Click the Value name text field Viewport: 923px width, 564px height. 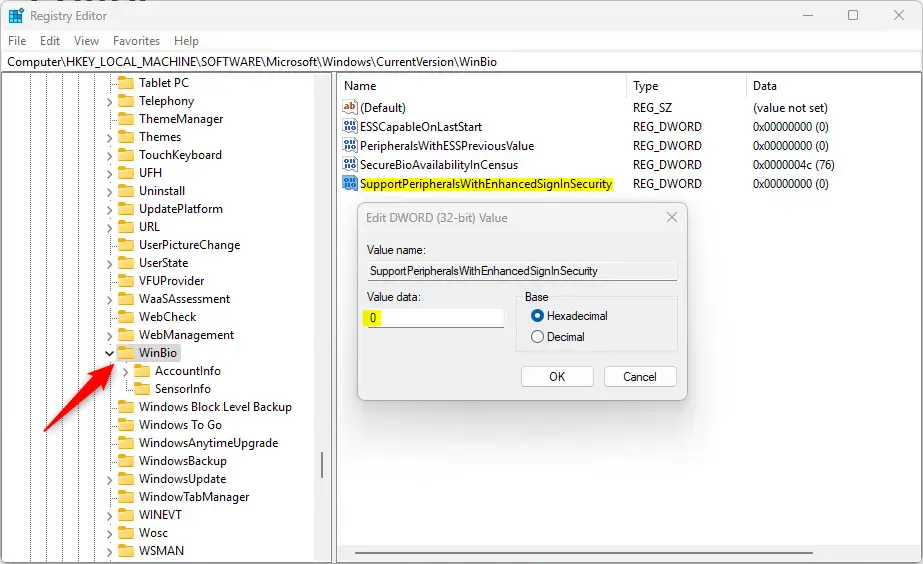(522, 271)
